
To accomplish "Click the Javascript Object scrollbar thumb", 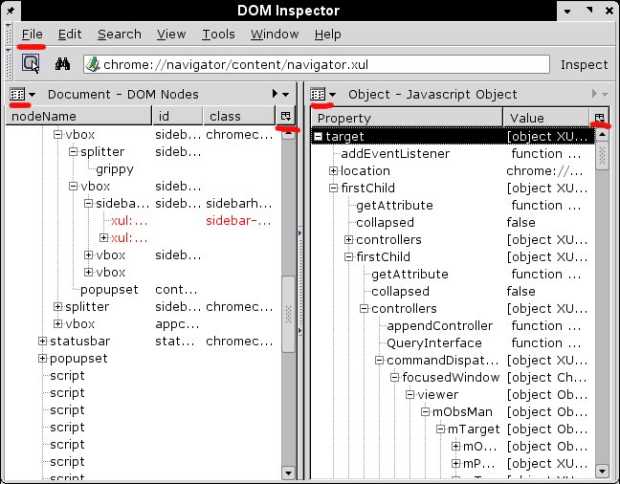I will pyautogui.click(x=602, y=156).
